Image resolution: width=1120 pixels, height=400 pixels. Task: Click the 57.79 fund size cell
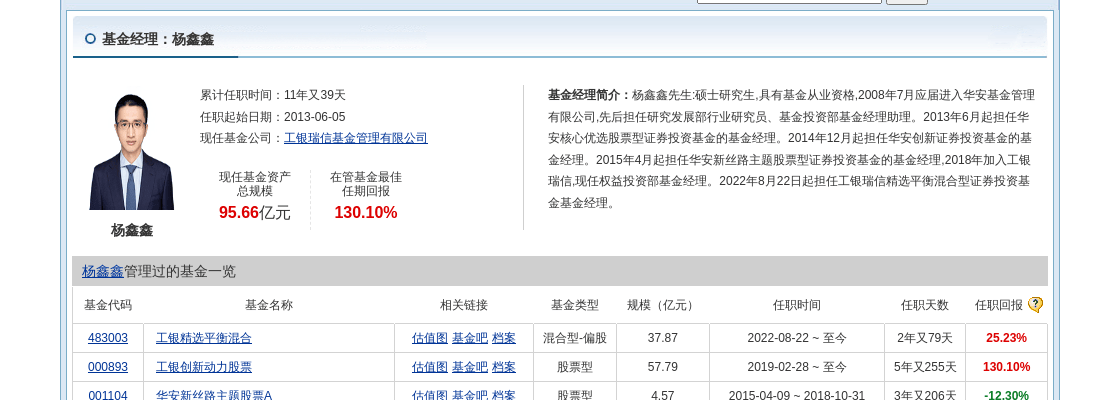tap(663, 367)
